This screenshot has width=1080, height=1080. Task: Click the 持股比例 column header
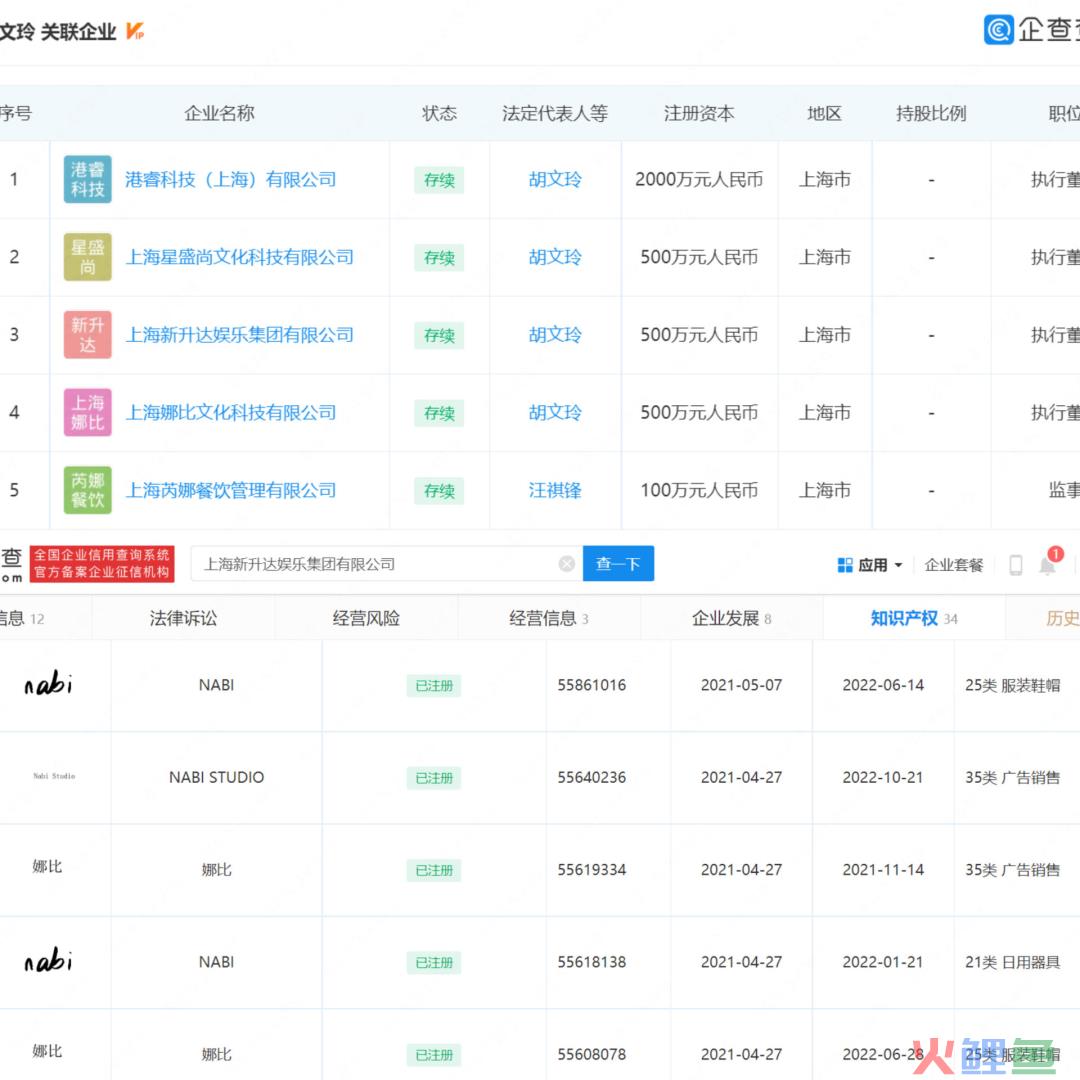931,113
